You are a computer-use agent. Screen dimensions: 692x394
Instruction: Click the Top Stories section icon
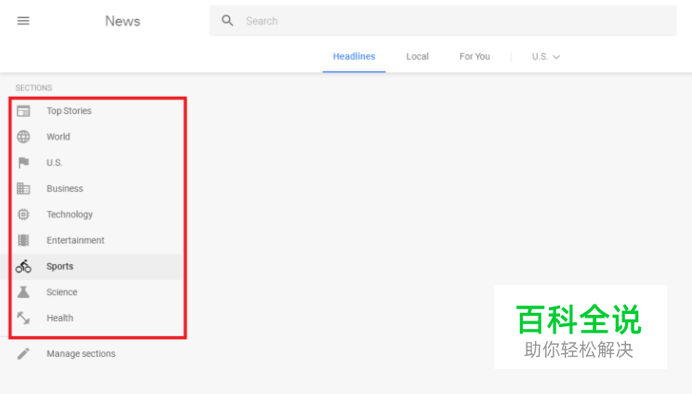pyautogui.click(x=23, y=111)
